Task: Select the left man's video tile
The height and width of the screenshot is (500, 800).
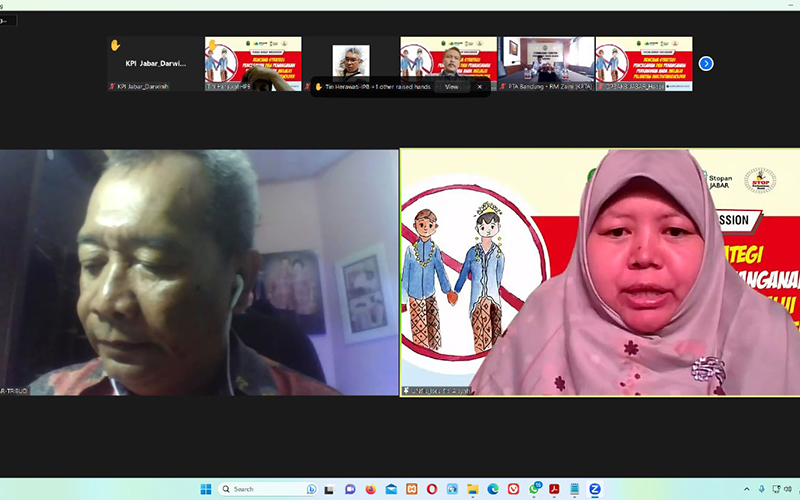Action: pyautogui.click(x=199, y=272)
